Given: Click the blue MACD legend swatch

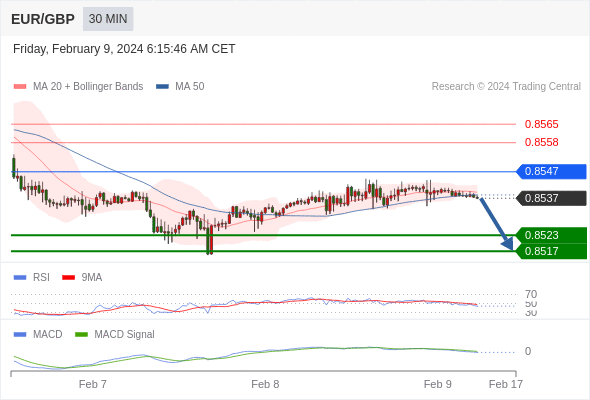Looking at the screenshot, I should tap(20, 335).
